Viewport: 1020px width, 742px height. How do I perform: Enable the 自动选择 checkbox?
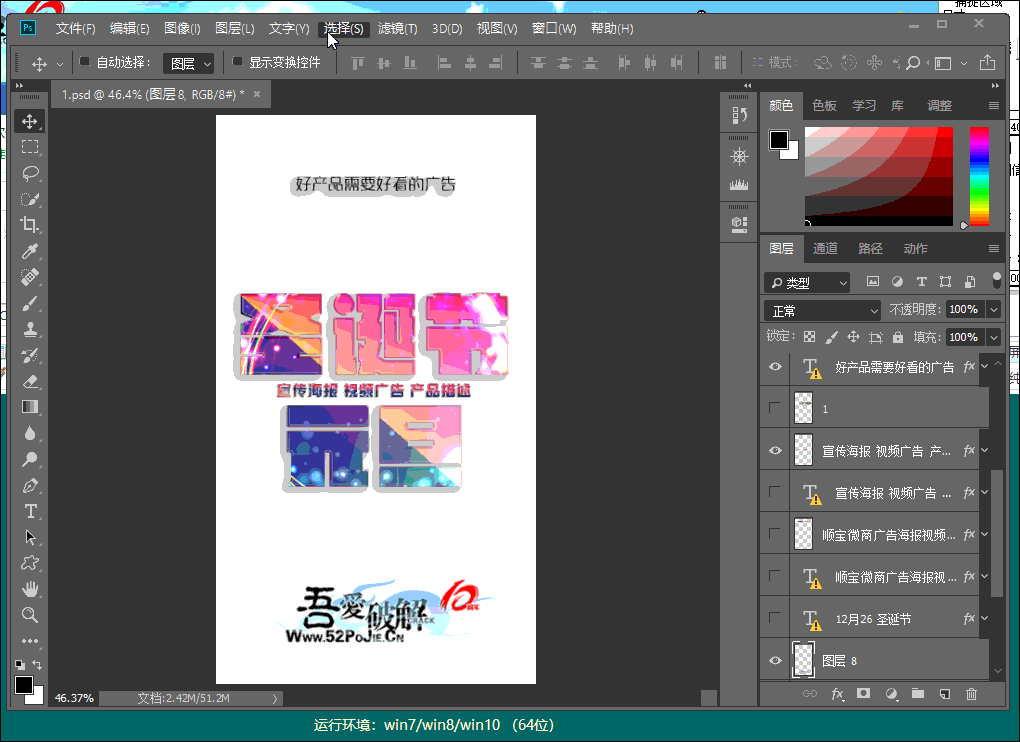pos(85,62)
